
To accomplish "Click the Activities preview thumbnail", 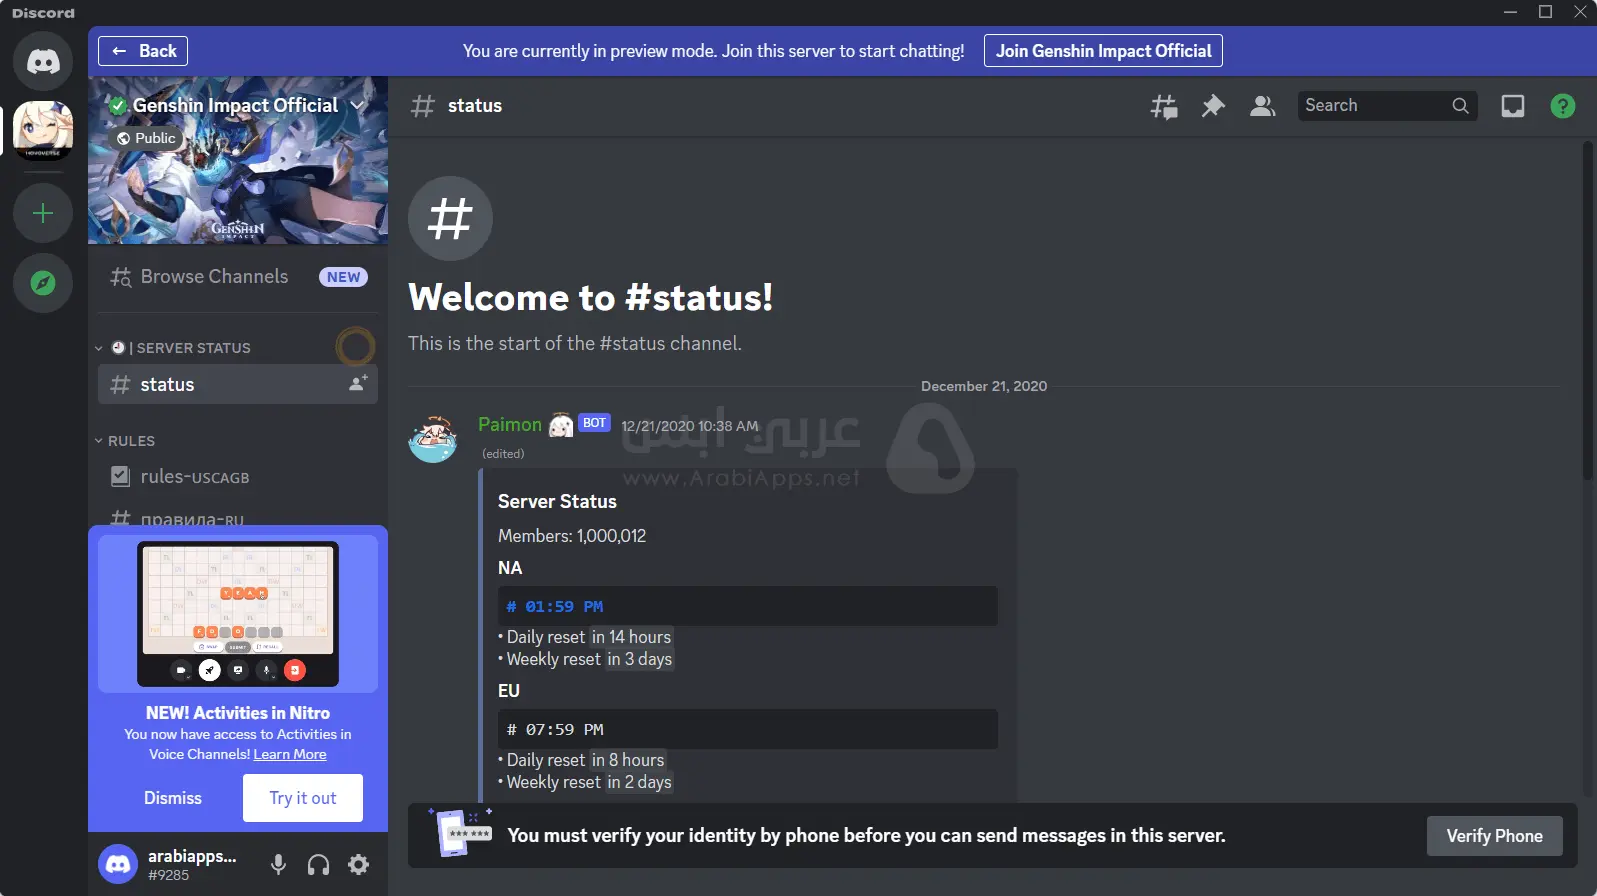I will click(238, 614).
